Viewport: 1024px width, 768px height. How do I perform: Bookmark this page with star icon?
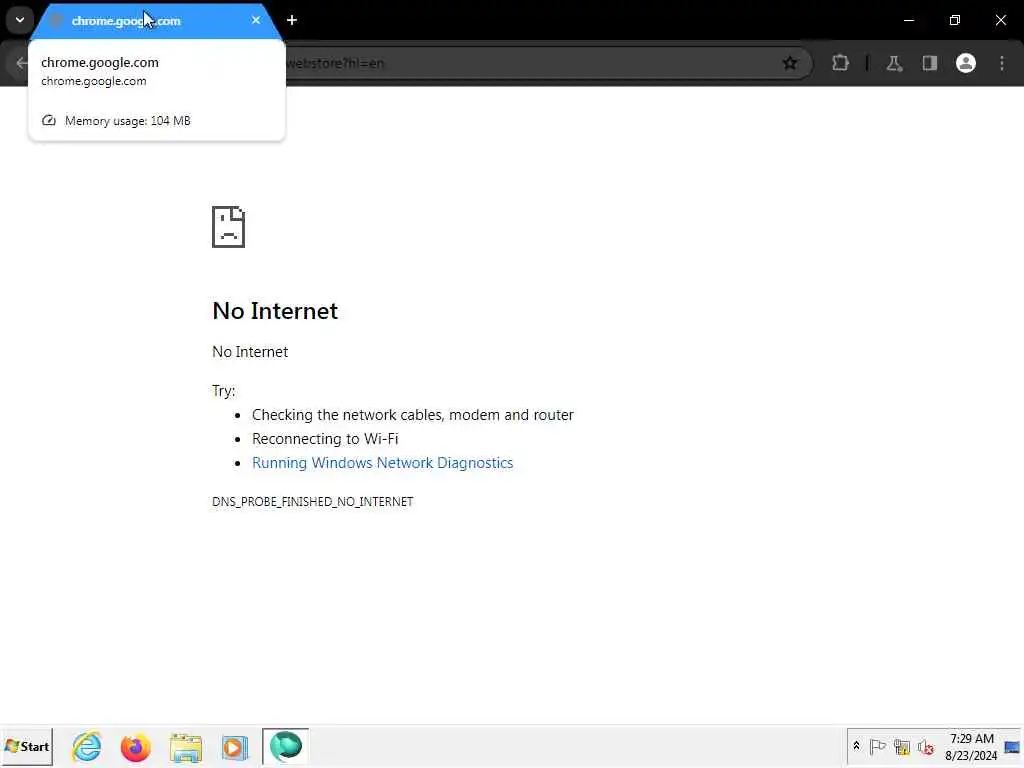pyautogui.click(x=790, y=63)
